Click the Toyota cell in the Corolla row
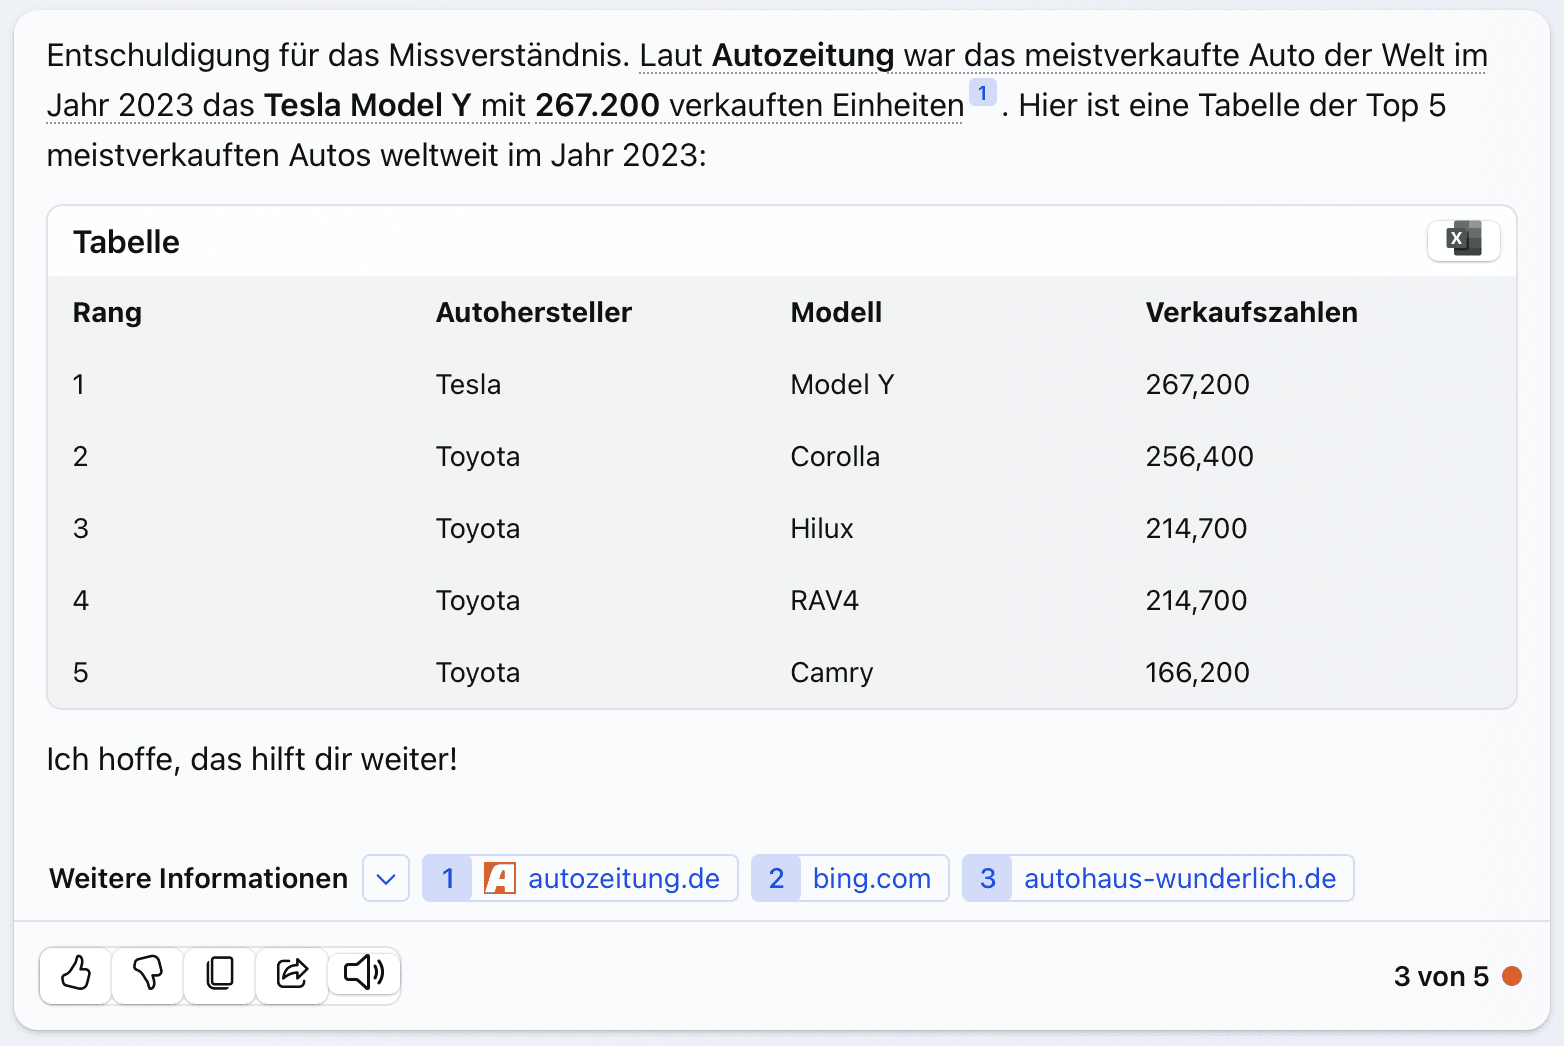This screenshot has height=1046, width=1564. tap(477, 456)
